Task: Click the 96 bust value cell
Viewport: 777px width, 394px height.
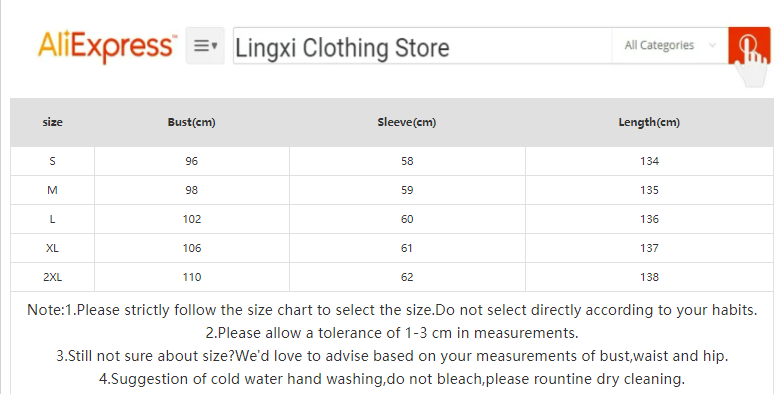Action: (192, 161)
